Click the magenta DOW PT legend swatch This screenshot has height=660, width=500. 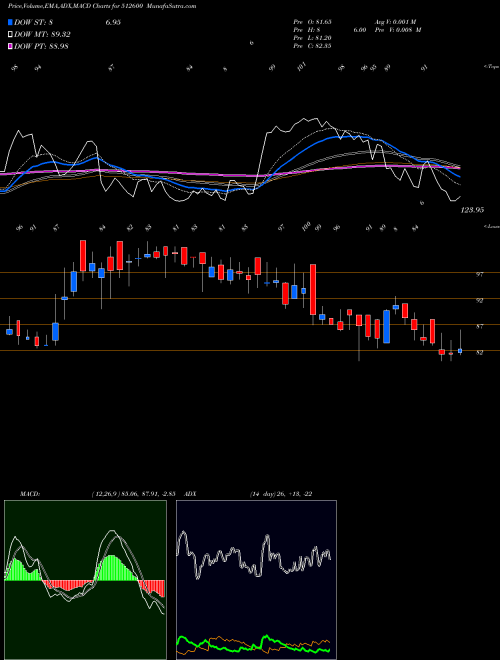click(10, 46)
